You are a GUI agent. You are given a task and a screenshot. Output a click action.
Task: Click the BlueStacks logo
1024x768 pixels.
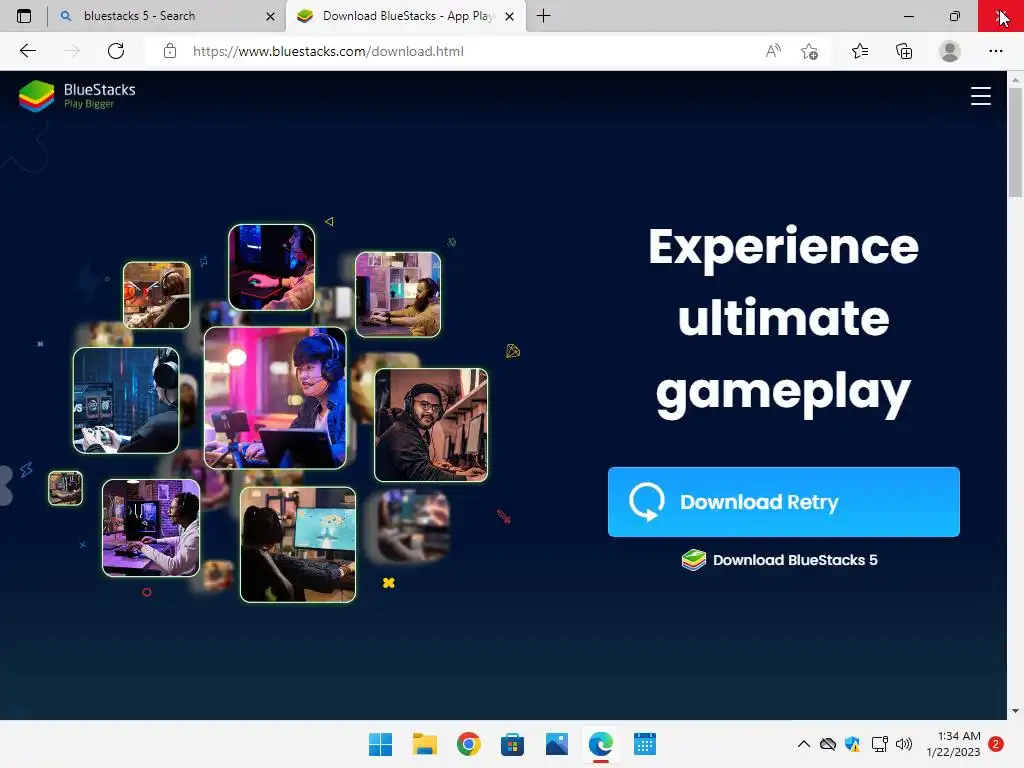pyautogui.click(x=77, y=95)
